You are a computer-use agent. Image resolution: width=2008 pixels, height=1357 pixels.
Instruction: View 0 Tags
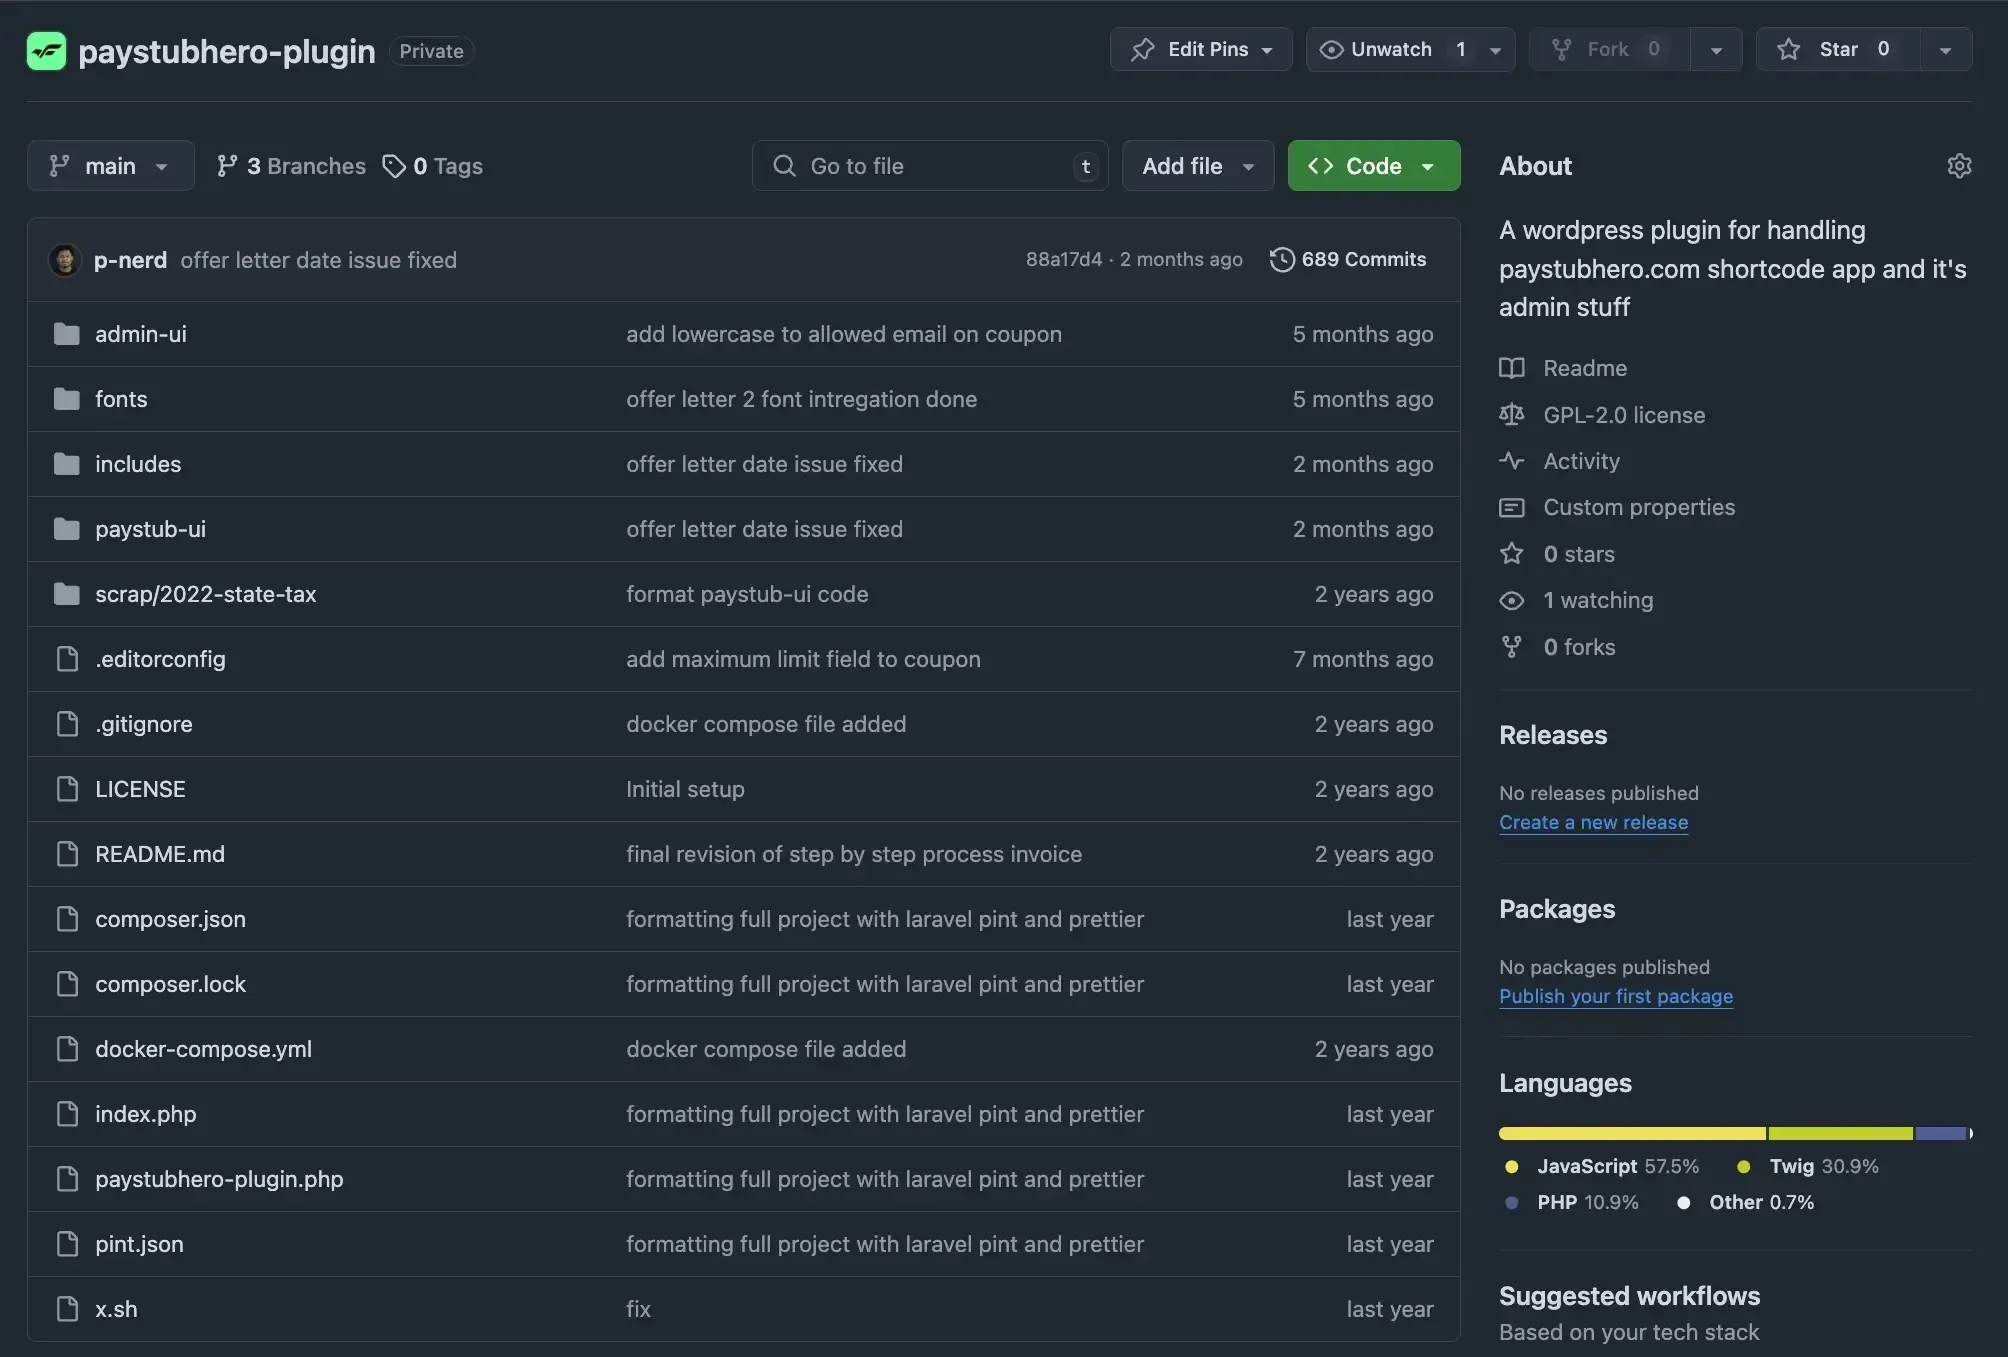433,166
